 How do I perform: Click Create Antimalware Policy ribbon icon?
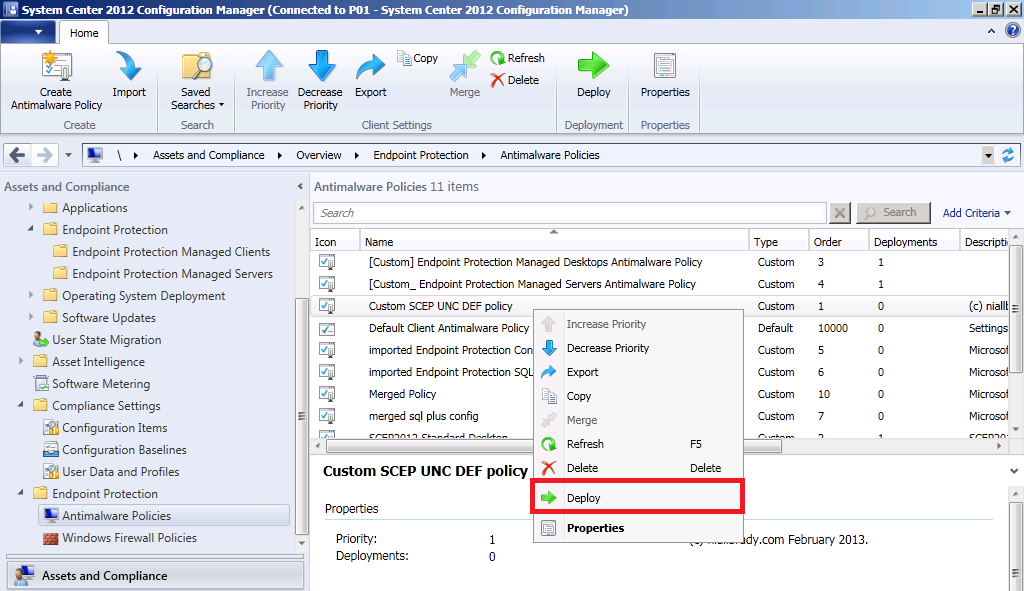coord(56,67)
